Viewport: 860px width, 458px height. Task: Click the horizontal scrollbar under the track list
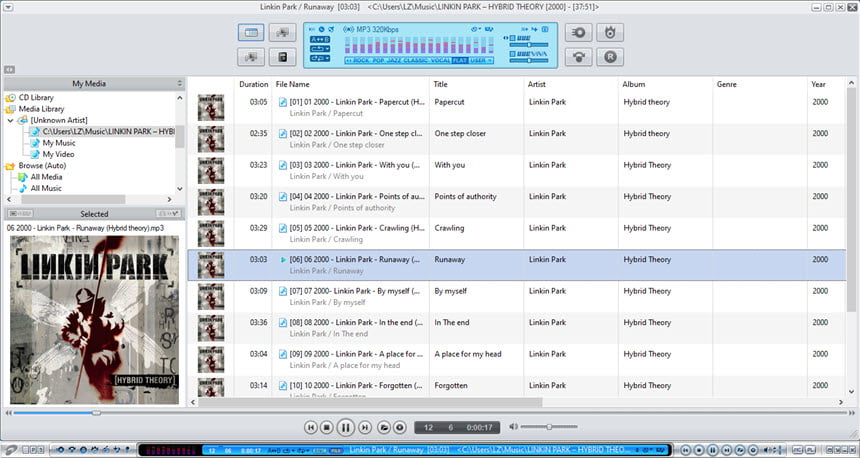pyautogui.click(x=370, y=402)
